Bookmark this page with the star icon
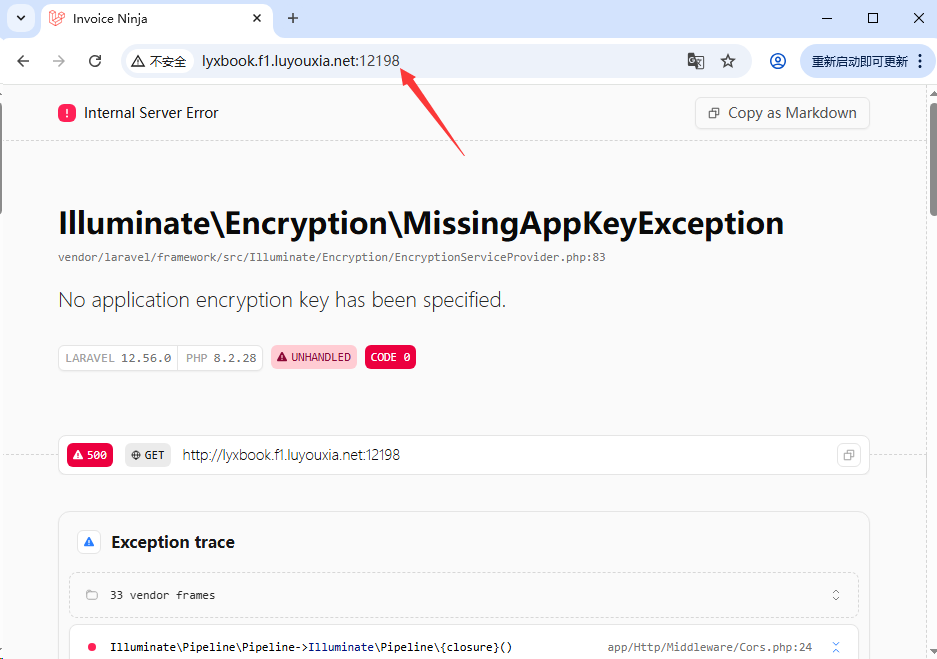The height and width of the screenshot is (659, 937). click(728, 61)
